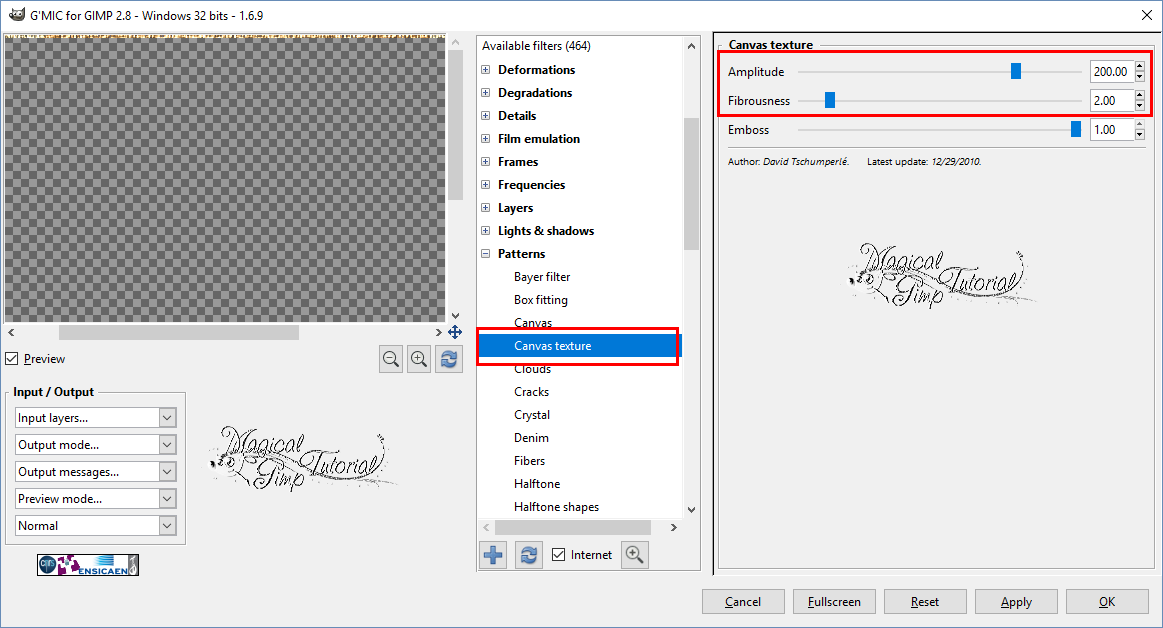This screenshot has height=628, width=1163.
Task: Zoom in on the preview image
Action: [x=419, y=358]
